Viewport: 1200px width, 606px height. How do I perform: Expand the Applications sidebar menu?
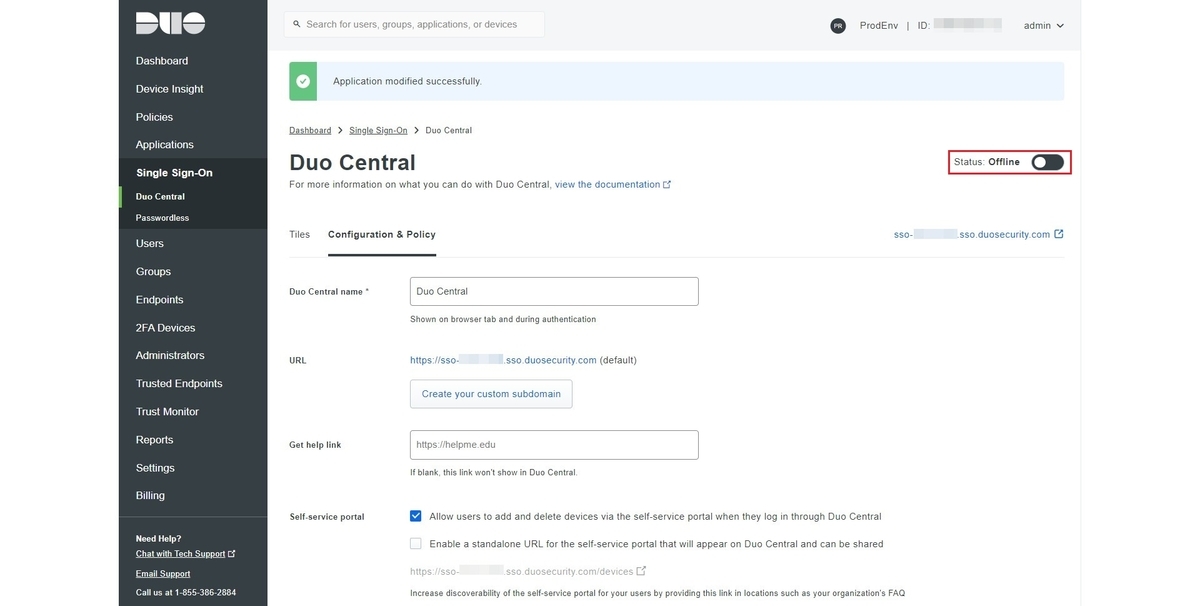point(165,145)
